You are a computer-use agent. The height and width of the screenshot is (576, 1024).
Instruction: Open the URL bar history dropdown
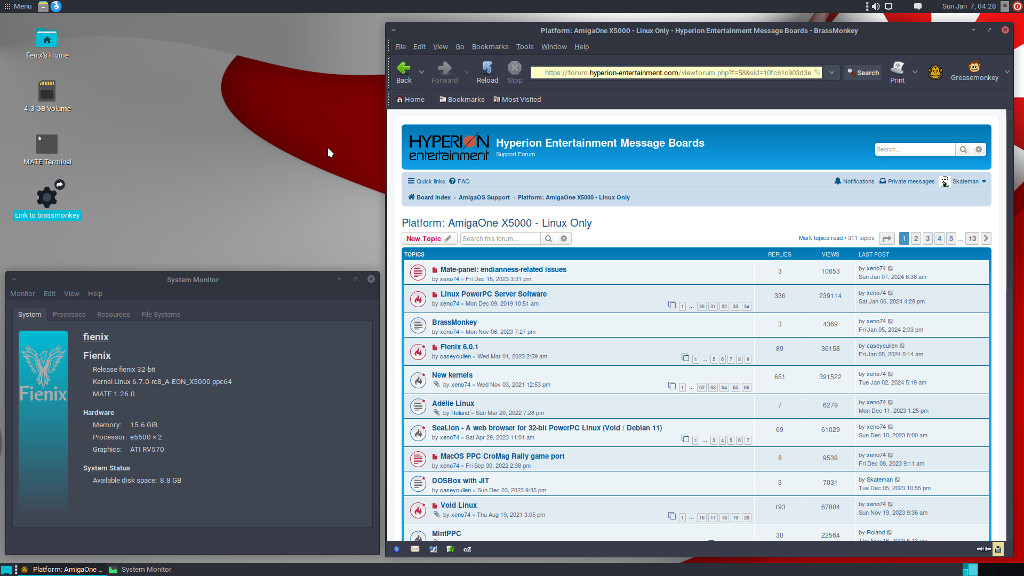[x=831, y=72]
